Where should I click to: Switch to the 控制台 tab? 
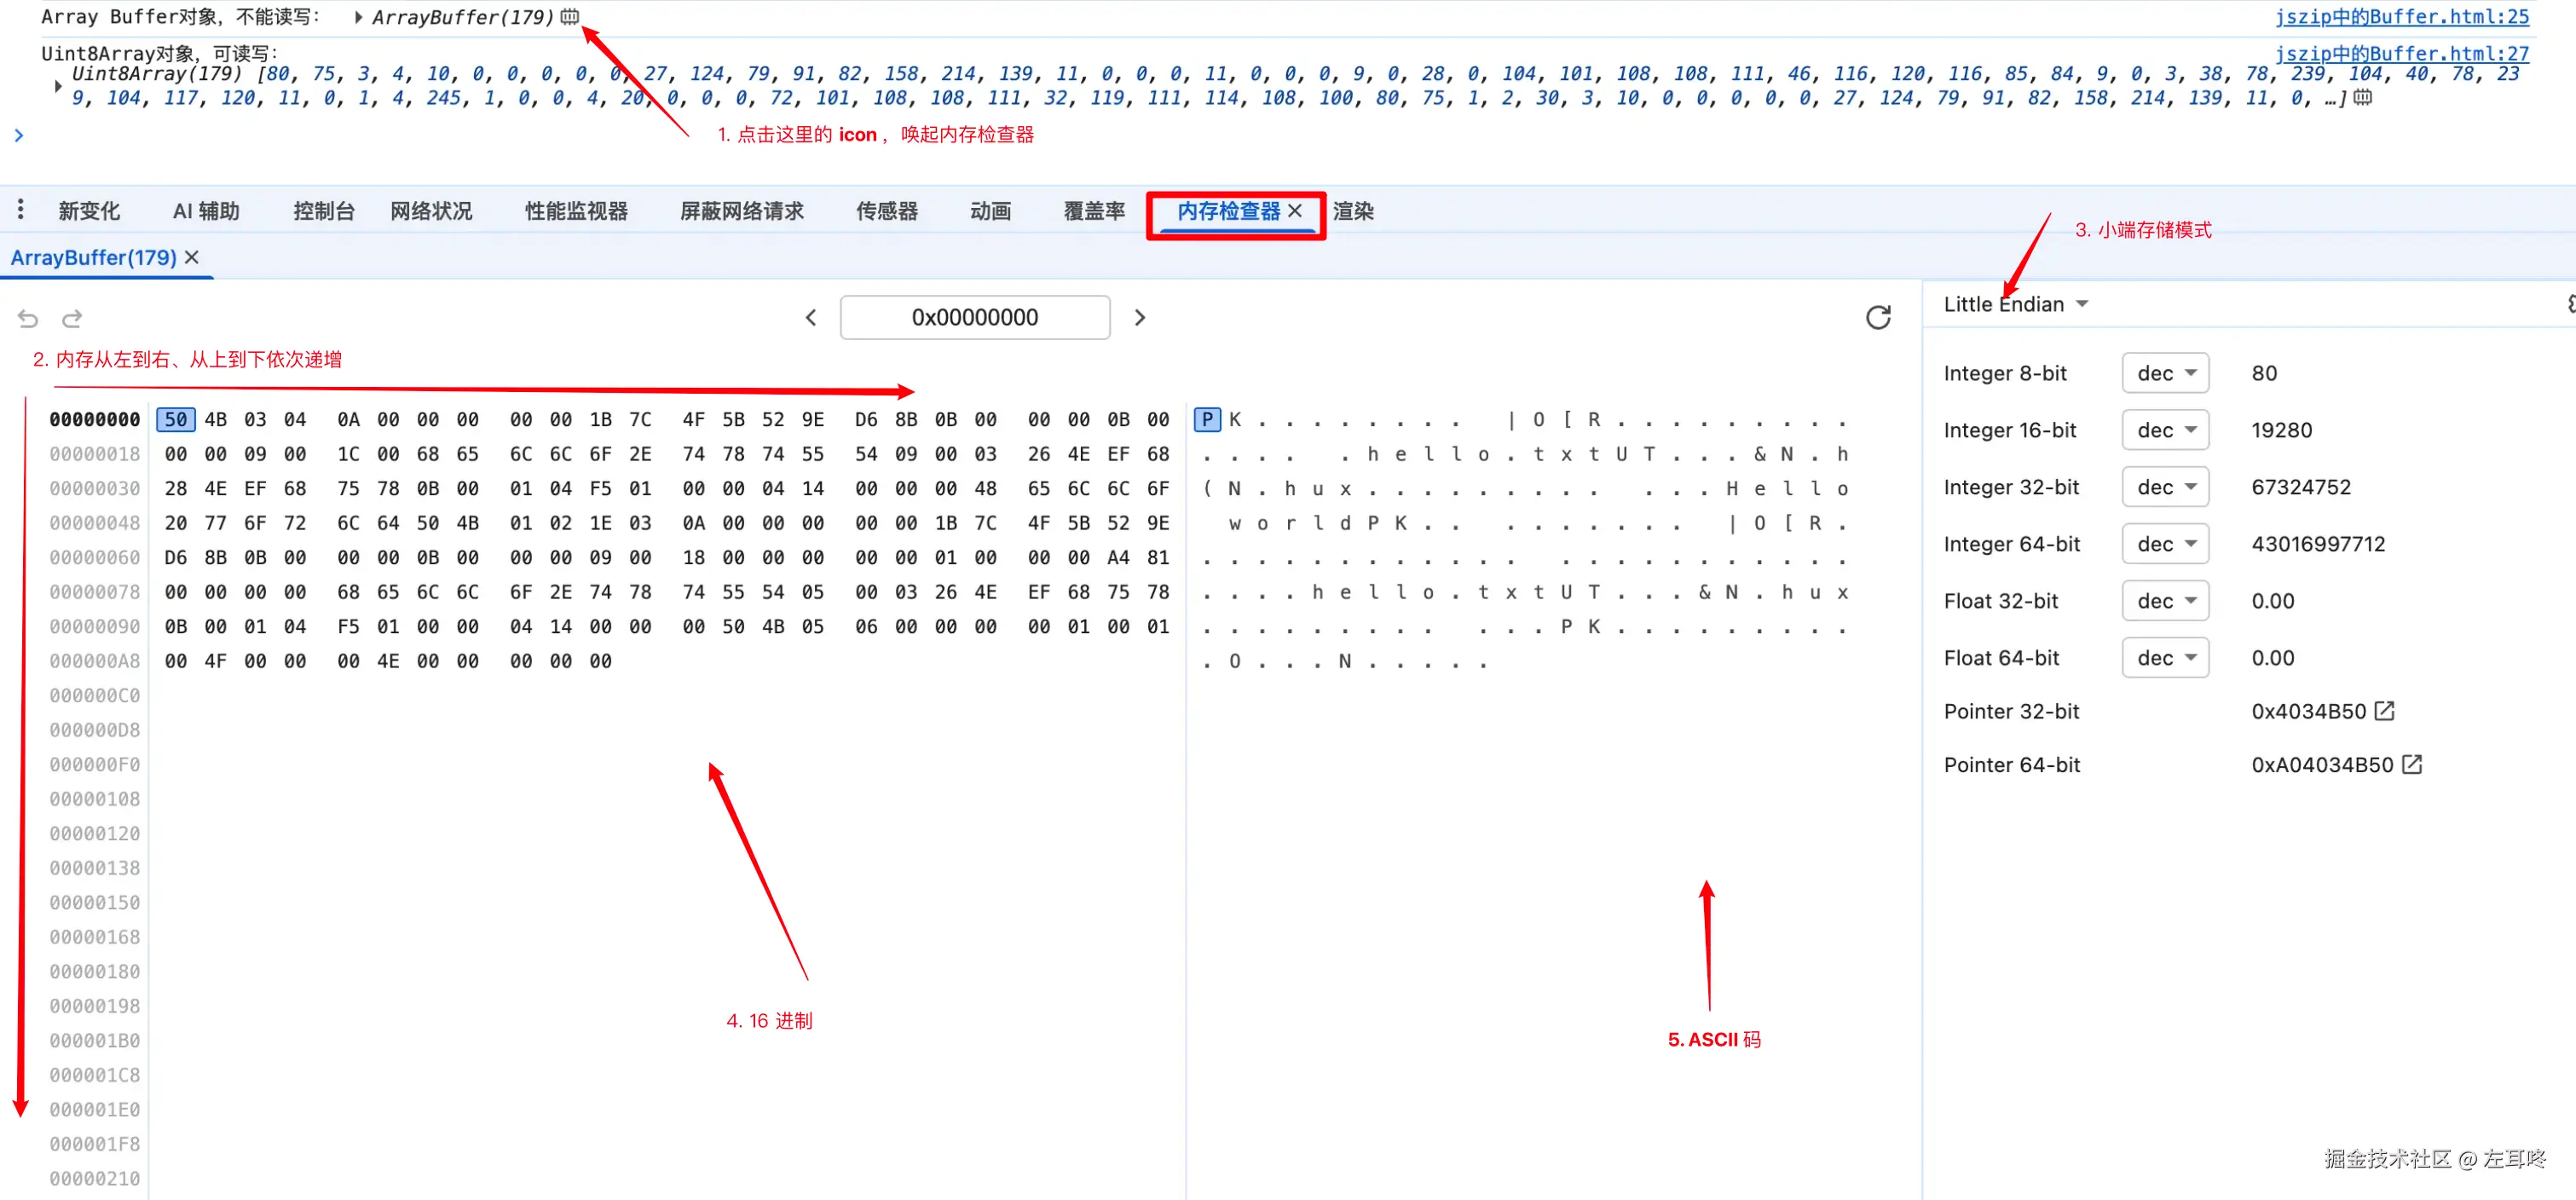tap(324, 211)
